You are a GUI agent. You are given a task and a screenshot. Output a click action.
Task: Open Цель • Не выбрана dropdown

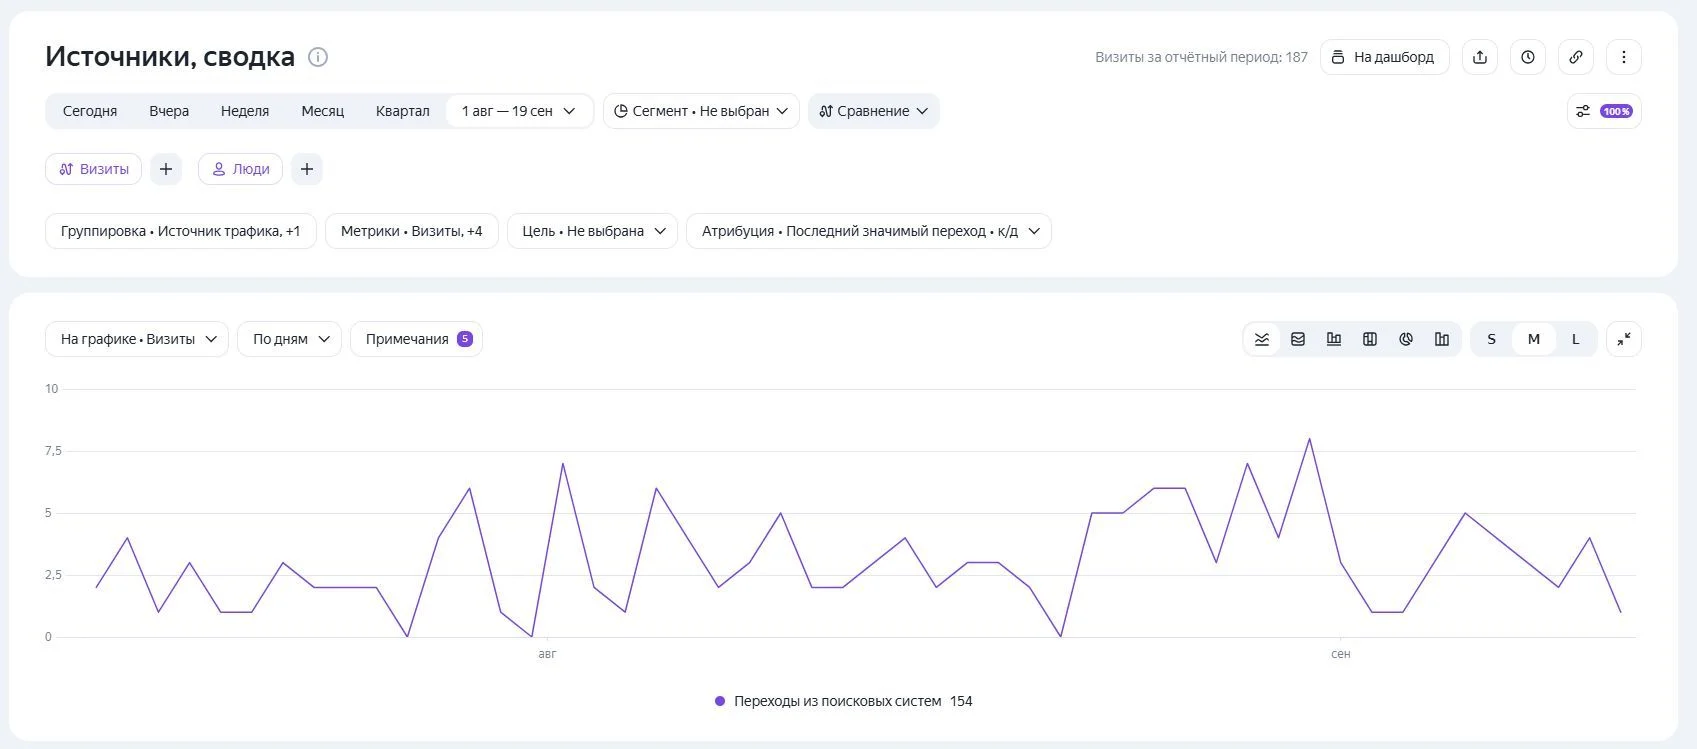[592, 231]
